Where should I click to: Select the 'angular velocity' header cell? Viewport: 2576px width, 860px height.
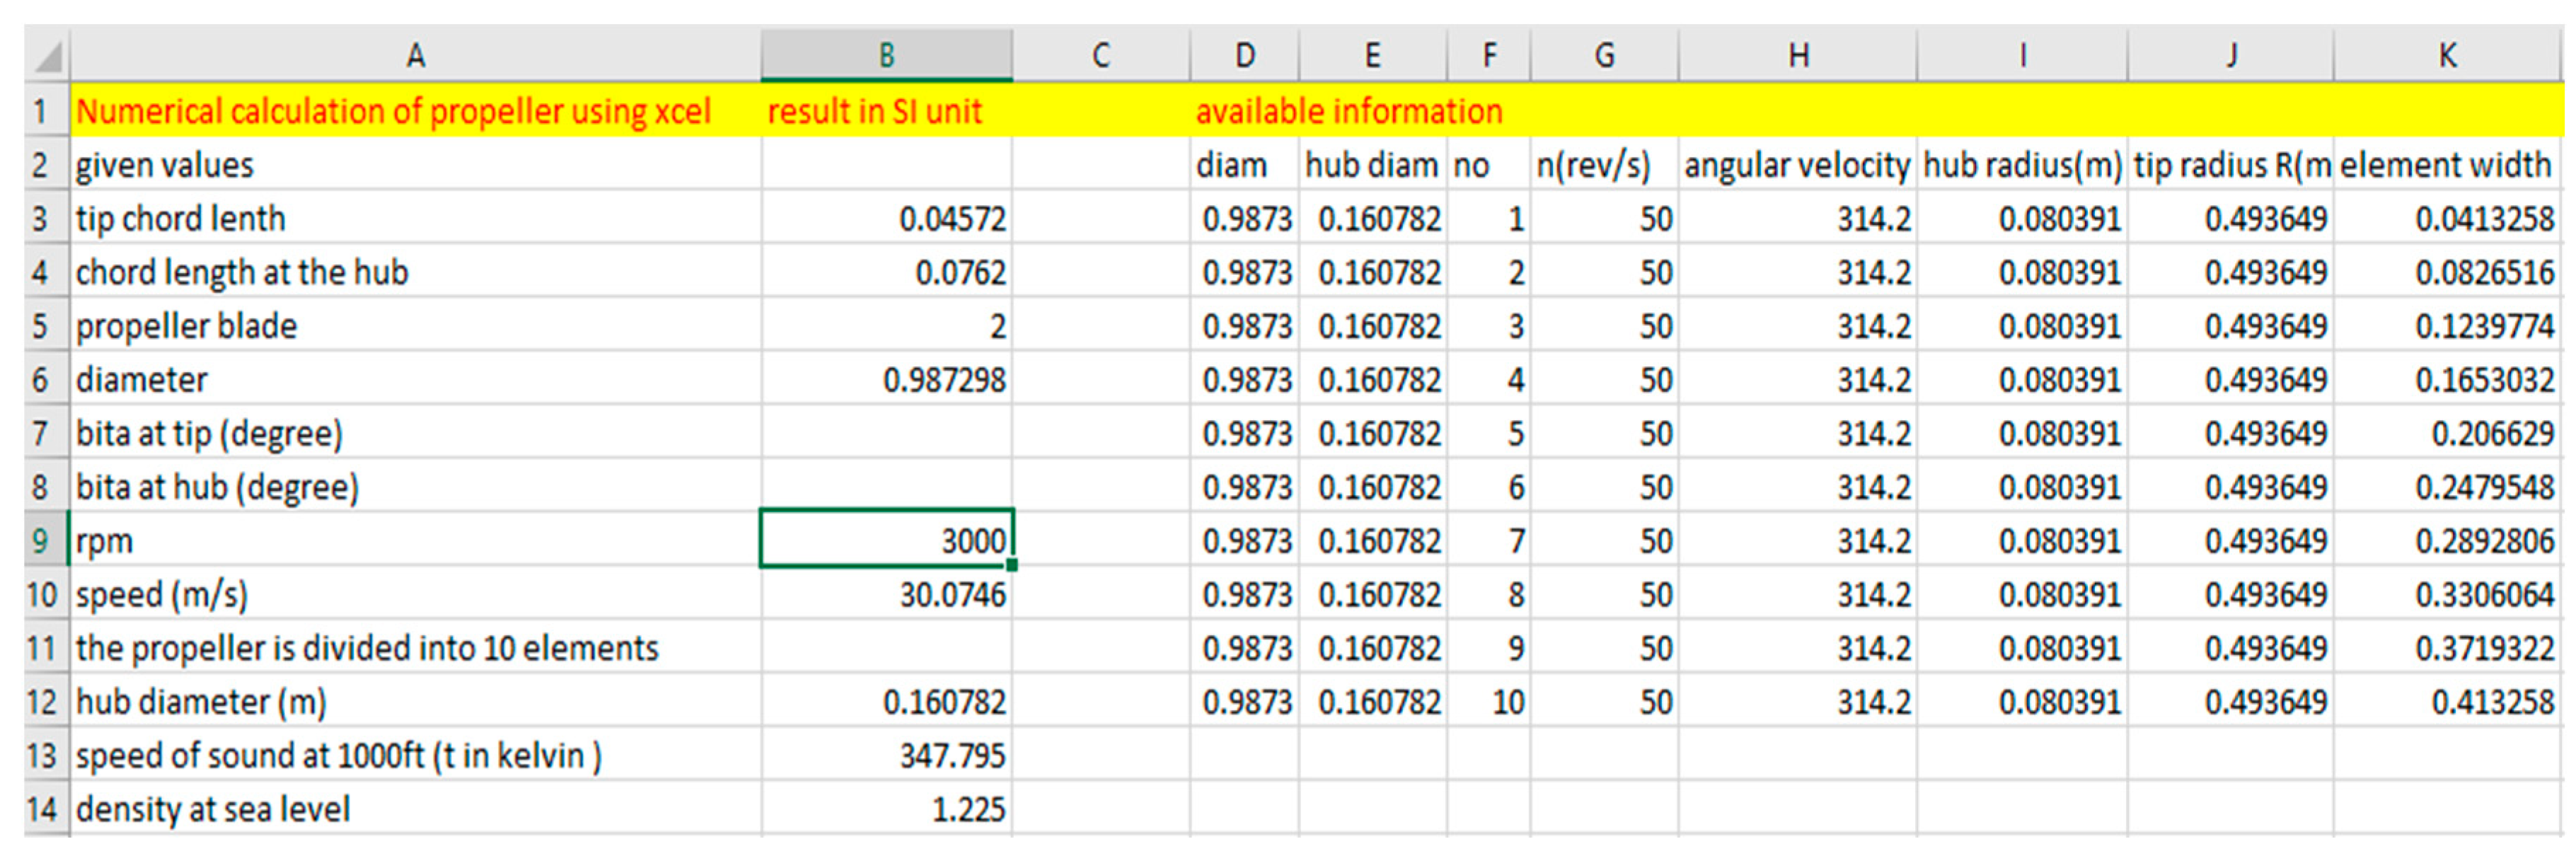click(x=1797, y=165)
